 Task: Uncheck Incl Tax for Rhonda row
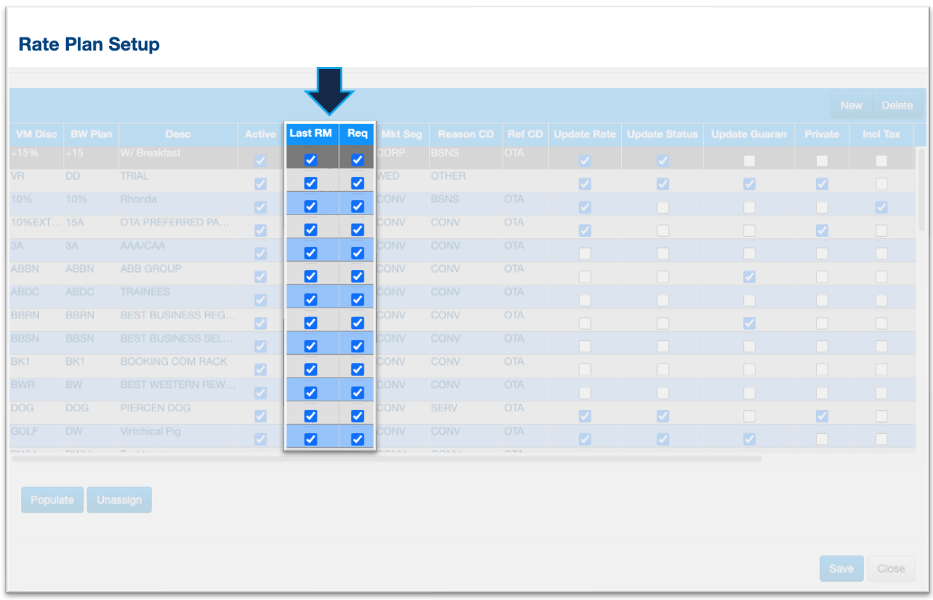[x=881, y=207]
